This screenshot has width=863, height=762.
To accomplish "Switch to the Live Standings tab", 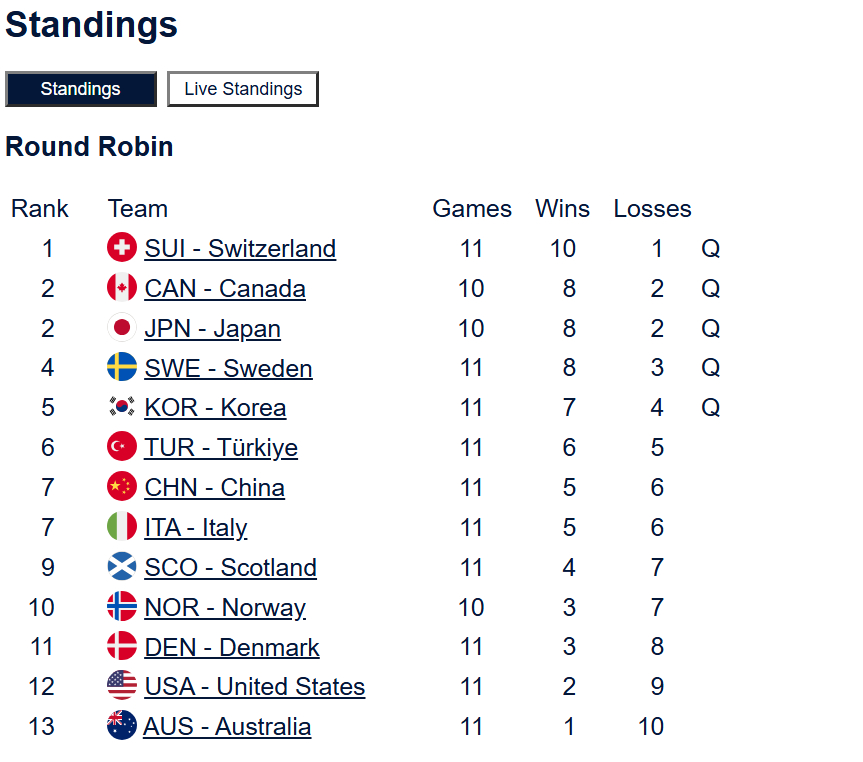I will pyautogui.click(x=243, y=89).
